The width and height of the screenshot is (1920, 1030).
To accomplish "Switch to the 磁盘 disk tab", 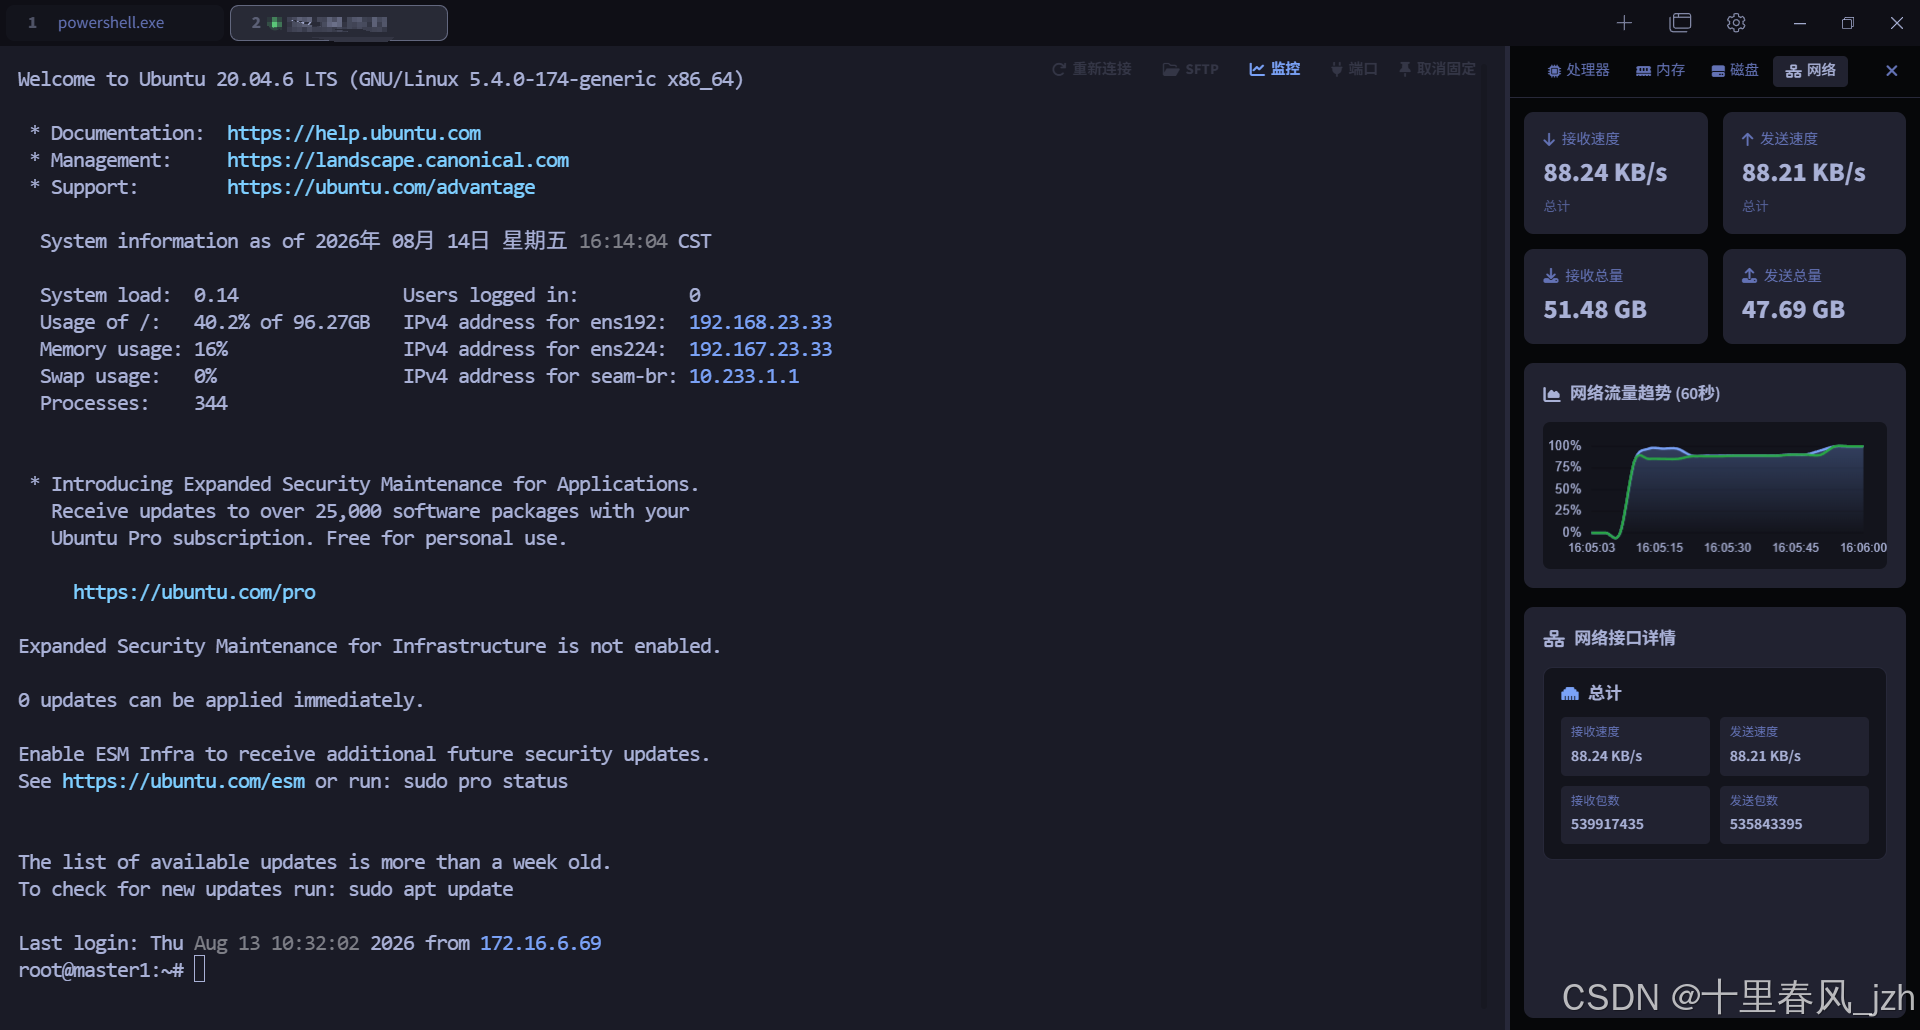I will point(1735,70).
